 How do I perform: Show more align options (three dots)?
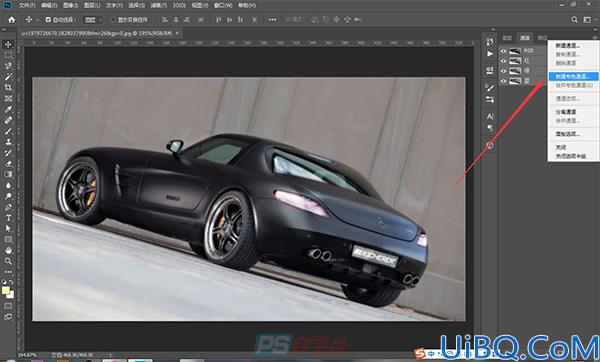272,20
